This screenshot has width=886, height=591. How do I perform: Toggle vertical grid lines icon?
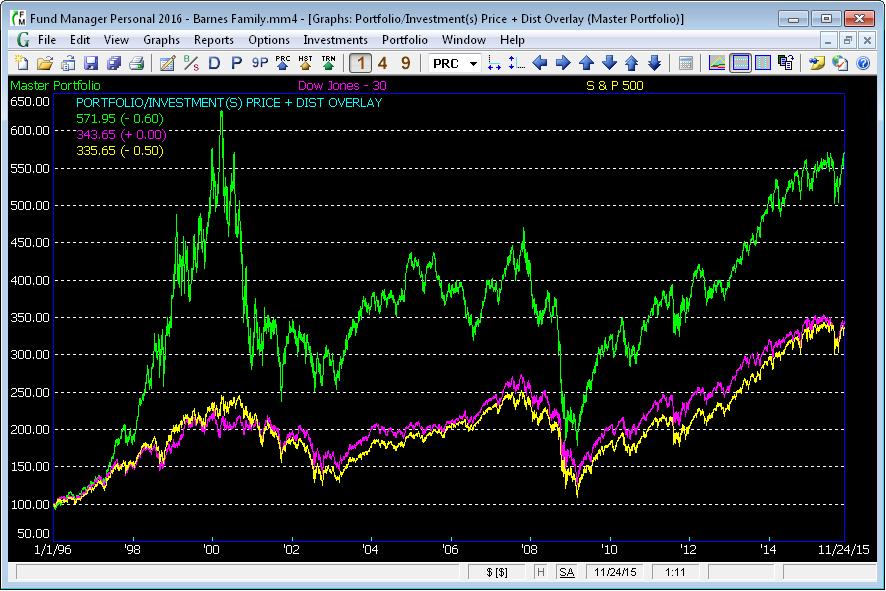tap(763, 63)
